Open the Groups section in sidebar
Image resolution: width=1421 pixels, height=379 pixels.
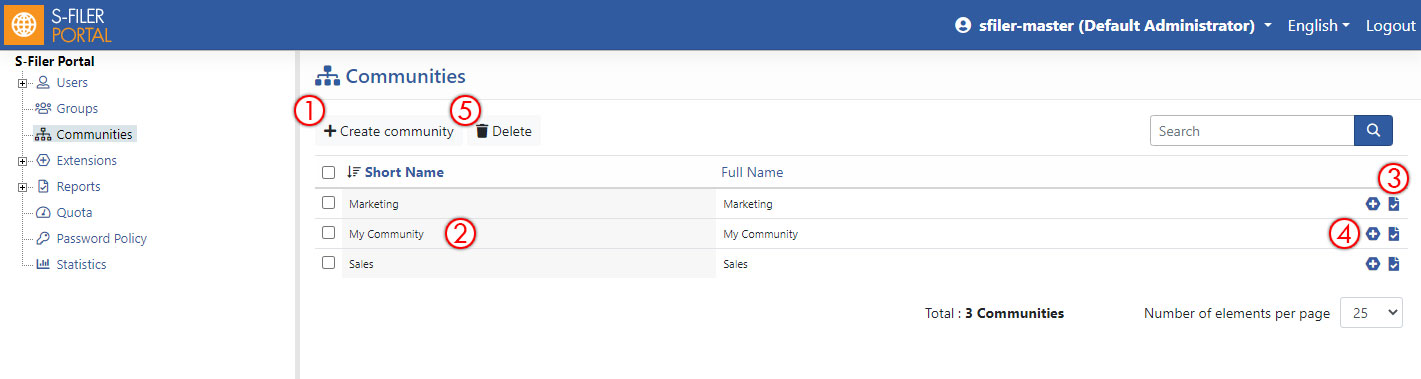point(76,108)
